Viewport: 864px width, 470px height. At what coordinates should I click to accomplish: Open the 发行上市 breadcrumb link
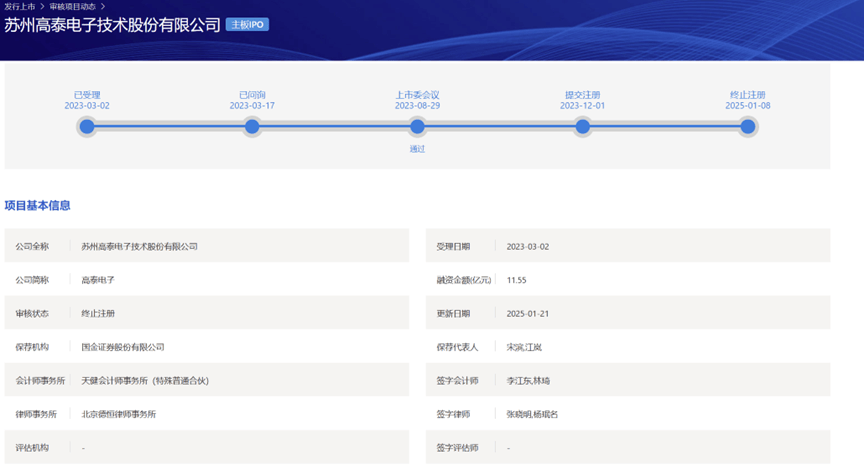coord(20,7)
